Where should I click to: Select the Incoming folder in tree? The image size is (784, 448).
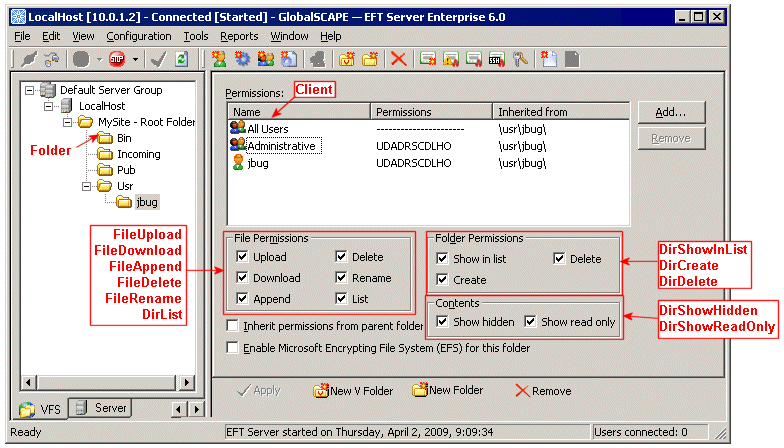138,154
